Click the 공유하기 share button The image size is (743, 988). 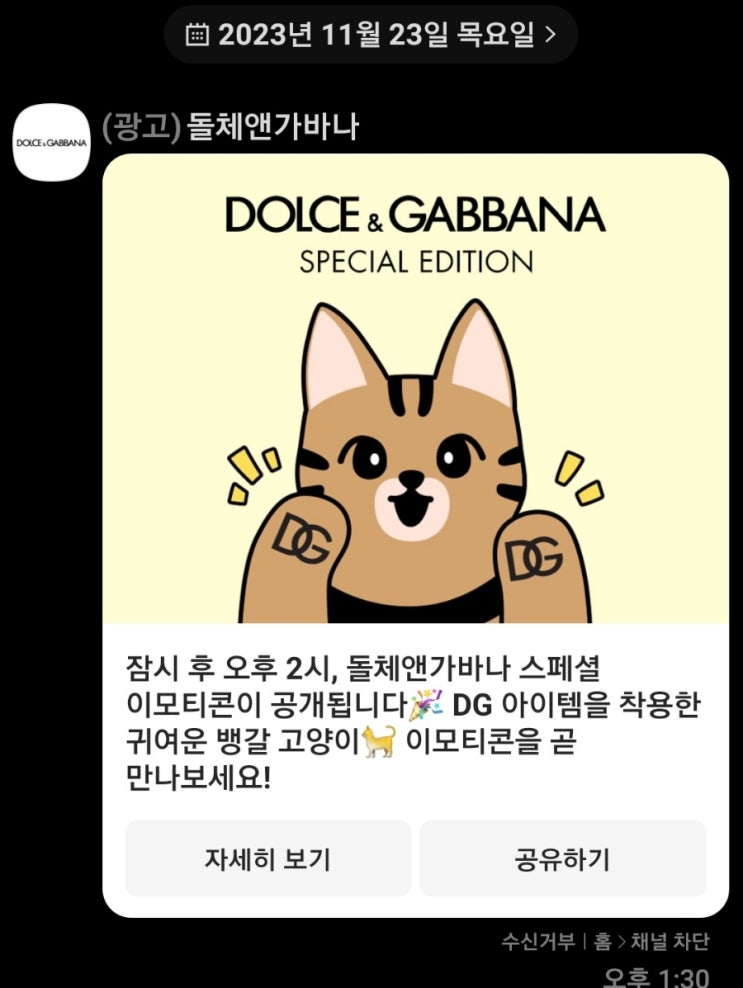(563, 858)
